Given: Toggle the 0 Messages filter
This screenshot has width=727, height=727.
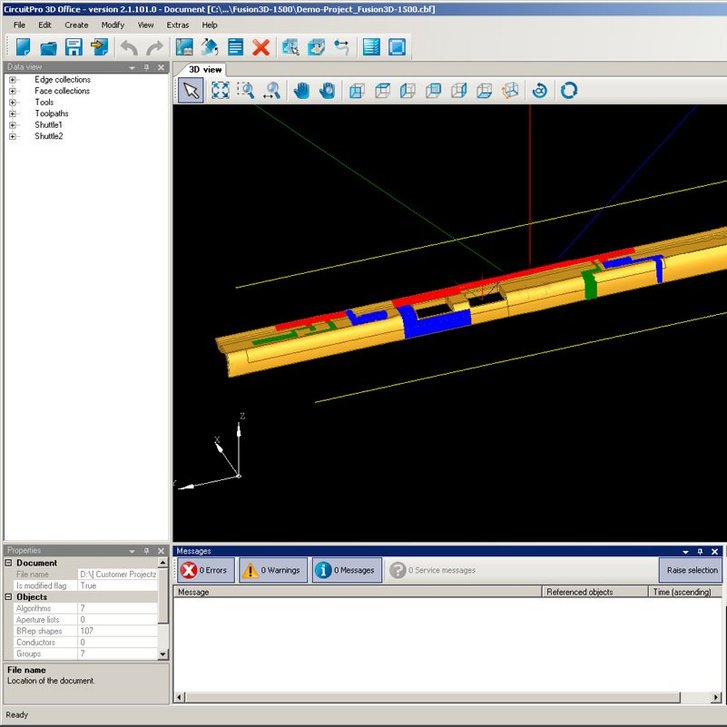Looking at the screenshot, I should coord(346,570).
